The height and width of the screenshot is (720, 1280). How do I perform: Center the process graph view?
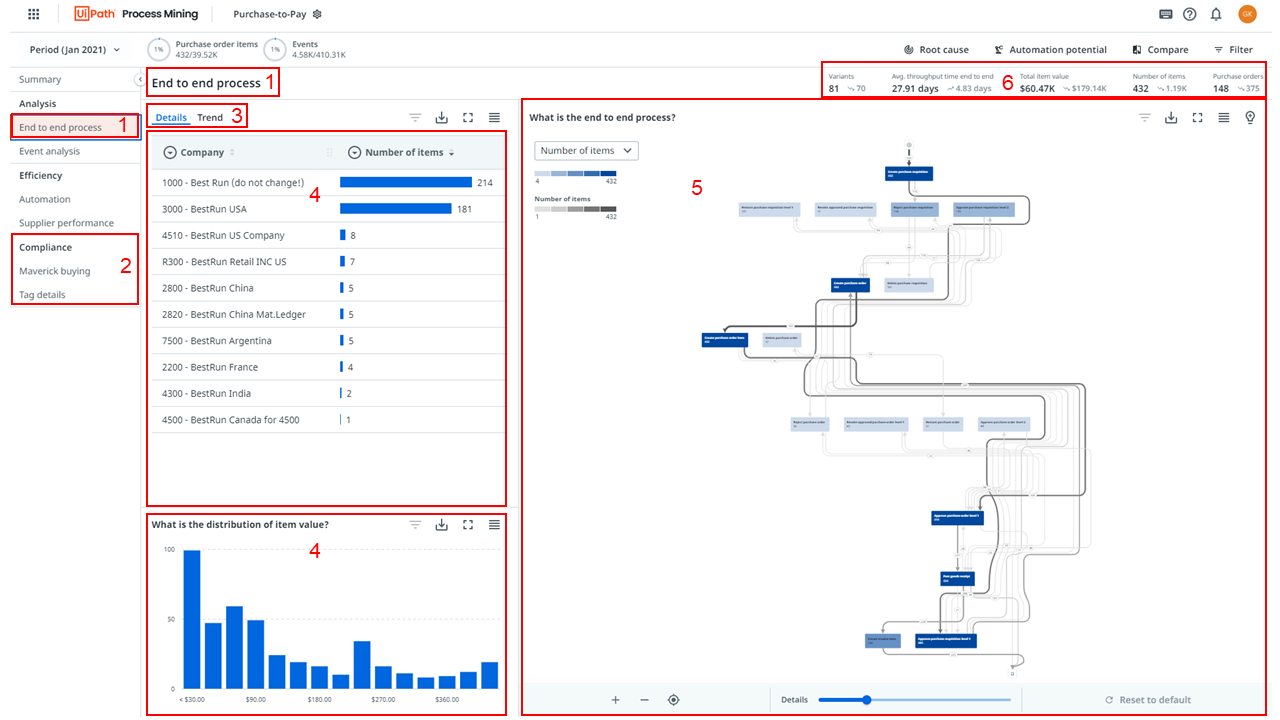673,700
